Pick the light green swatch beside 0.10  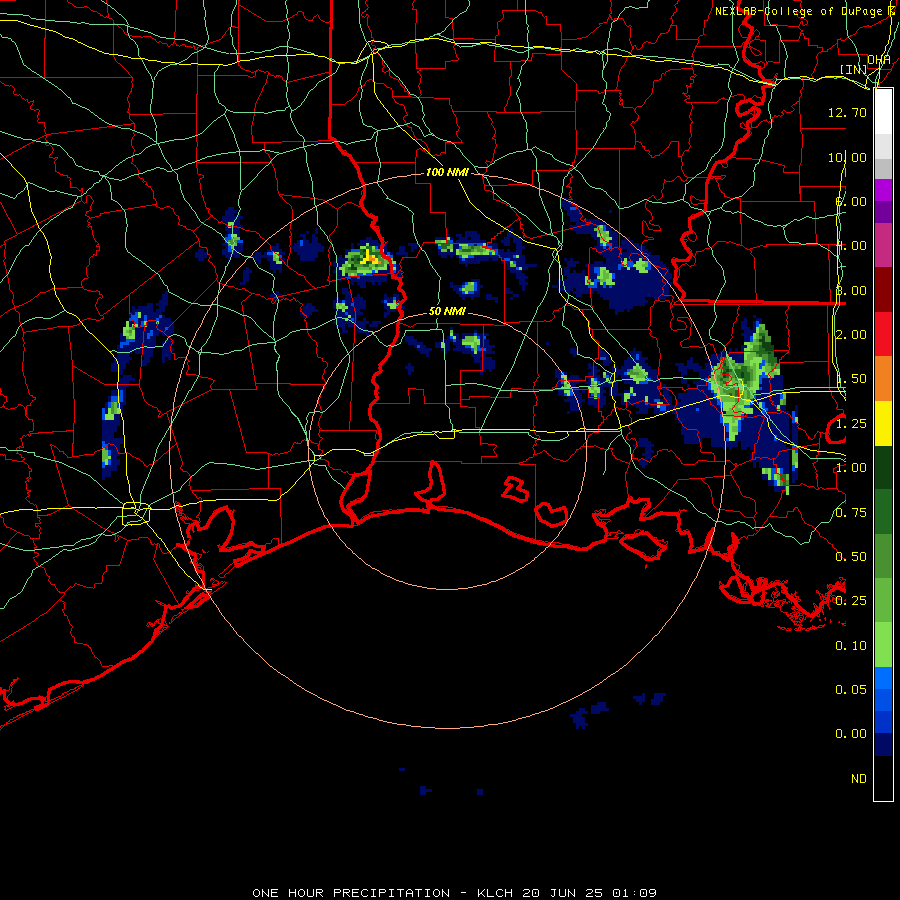tap(883, 645)
